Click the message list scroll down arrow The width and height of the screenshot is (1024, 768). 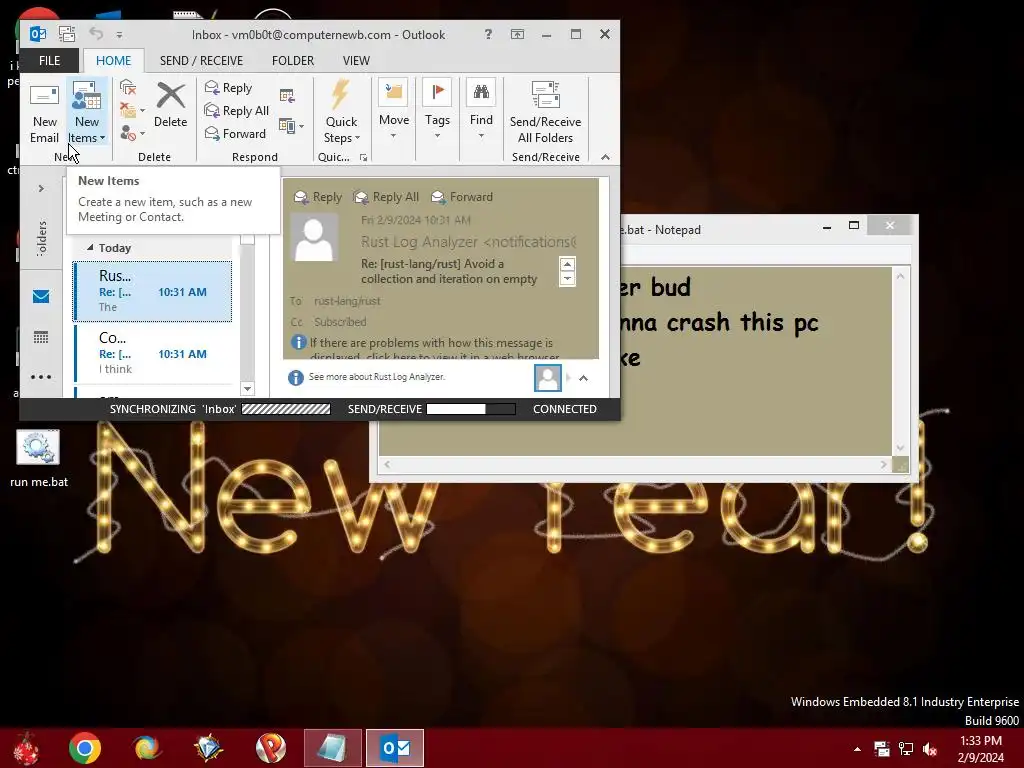click(x=247, y=389)
